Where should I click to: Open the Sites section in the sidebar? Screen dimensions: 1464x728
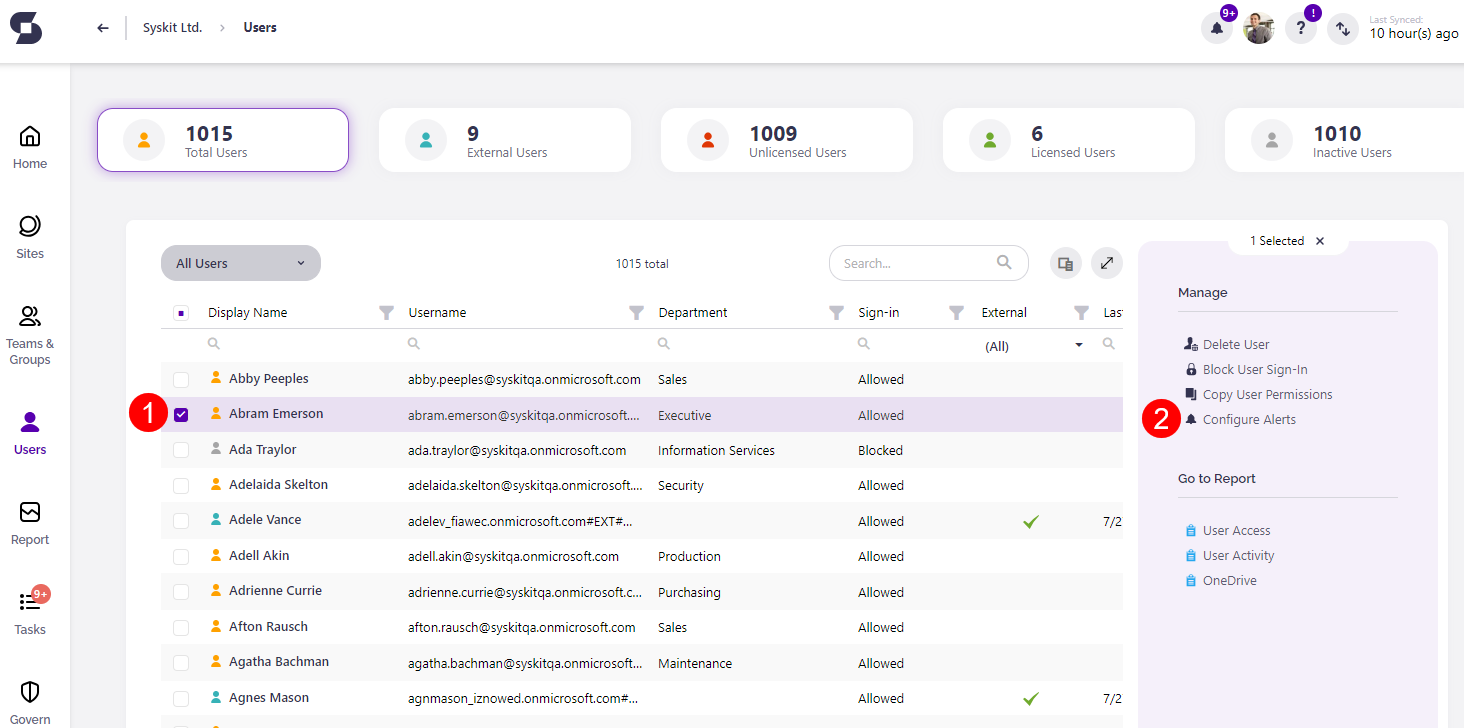pyautogui.click(x=29, y=236)
